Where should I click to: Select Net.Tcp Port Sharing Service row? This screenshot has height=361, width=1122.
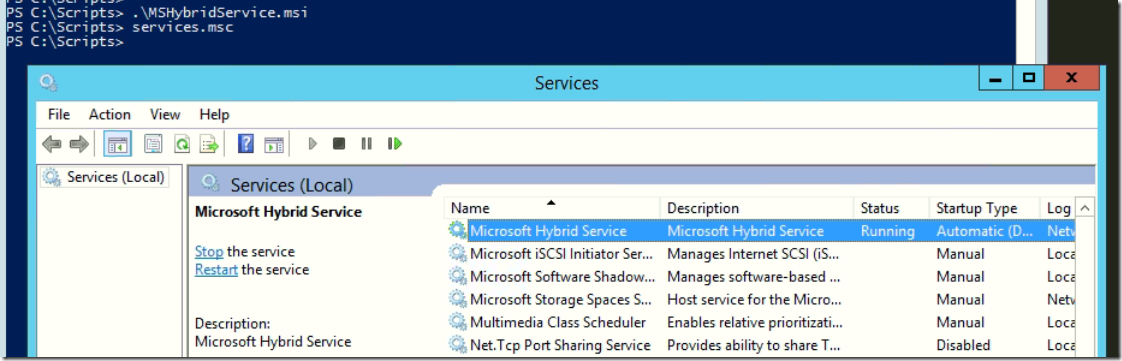click(x=760, y=345)
